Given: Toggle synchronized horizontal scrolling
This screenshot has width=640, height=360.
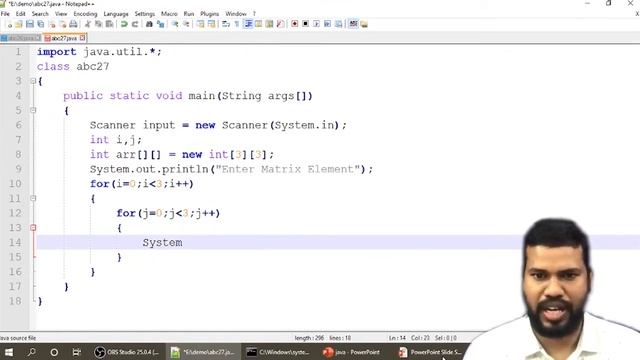Looking at the screenshot, I should pyautogui.click(x=211, y=24).
